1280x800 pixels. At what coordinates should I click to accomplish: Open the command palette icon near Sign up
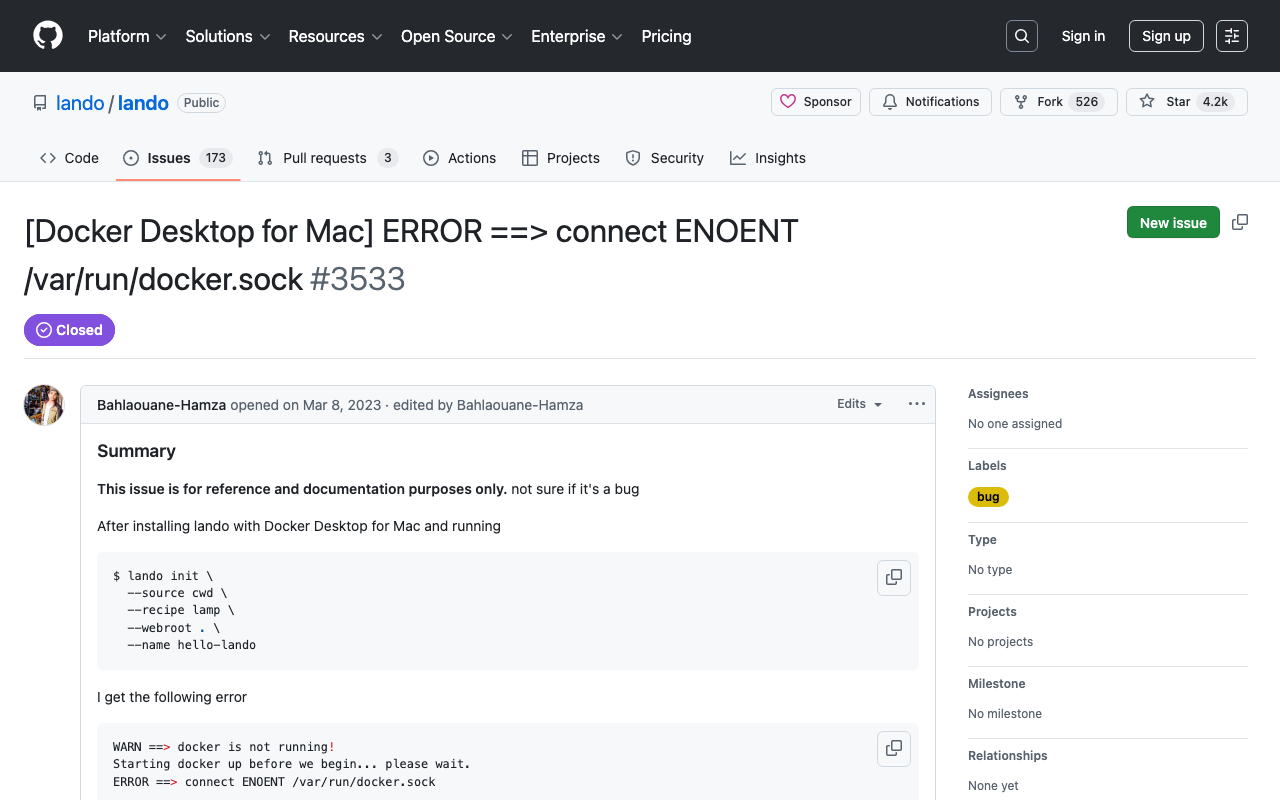pyautogui.click(x=1231, y=36)
